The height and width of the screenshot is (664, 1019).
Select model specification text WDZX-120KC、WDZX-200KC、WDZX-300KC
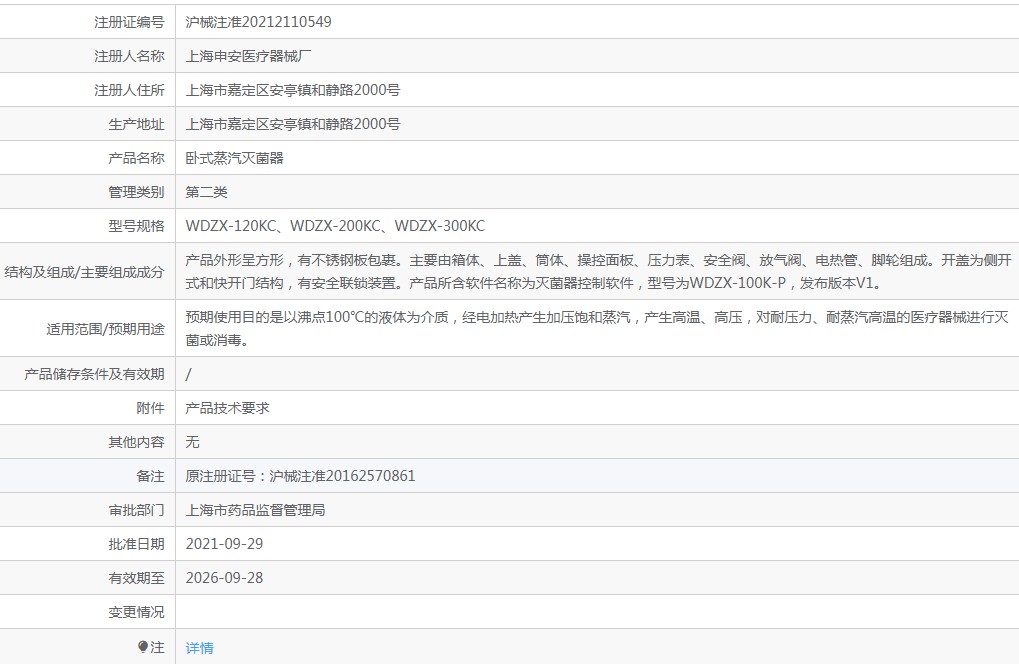[335, 226]
